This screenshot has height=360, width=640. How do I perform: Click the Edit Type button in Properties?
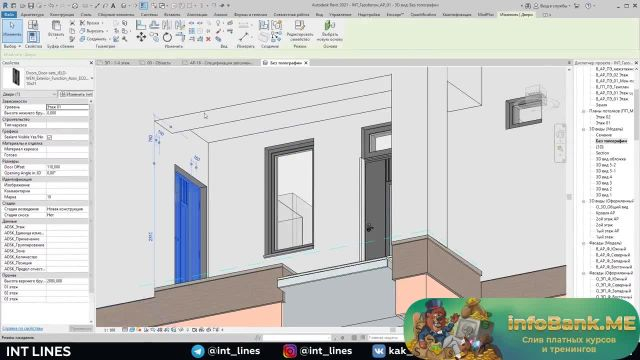pyautogui.click(x=76, y=94)
